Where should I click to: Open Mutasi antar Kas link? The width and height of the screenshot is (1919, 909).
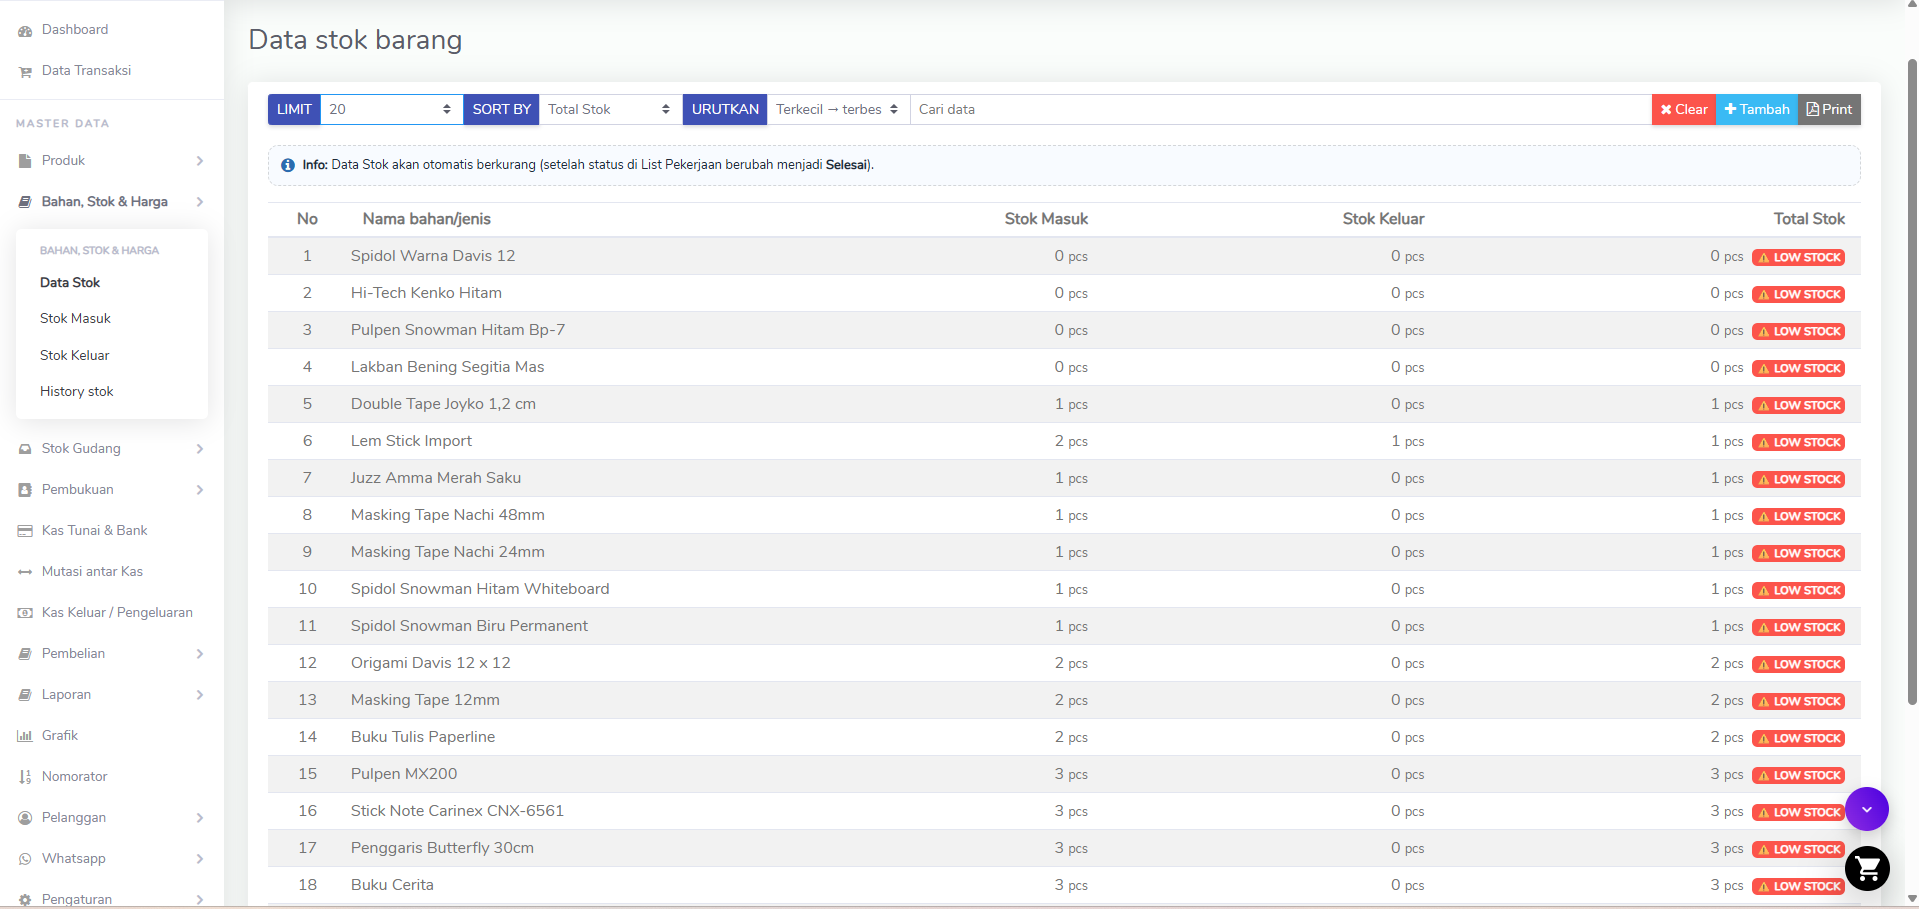[x=92, y=572]
